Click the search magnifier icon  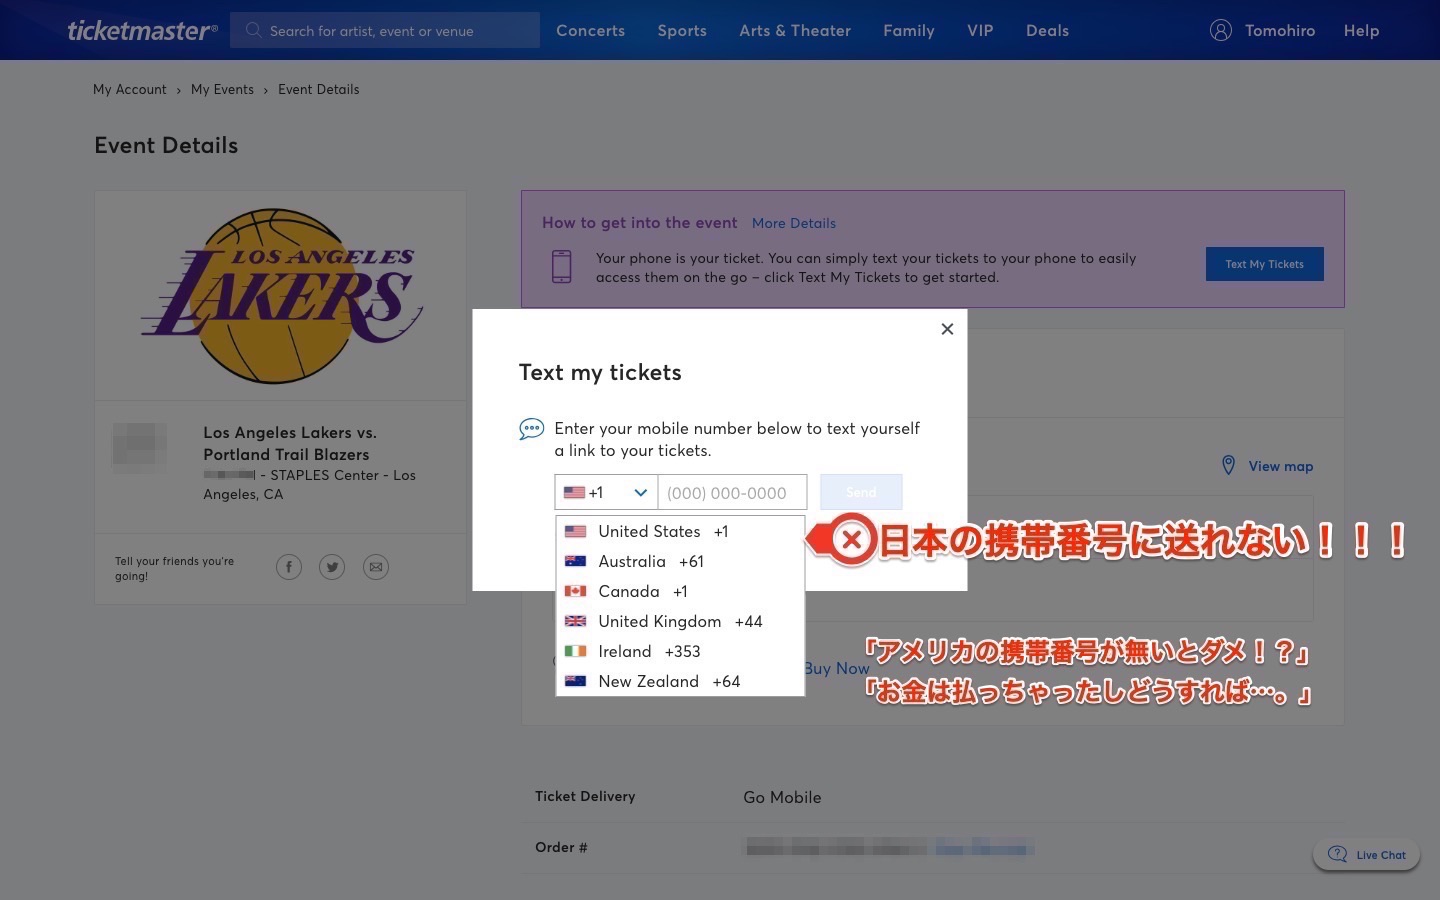click(x=253, y=30)
